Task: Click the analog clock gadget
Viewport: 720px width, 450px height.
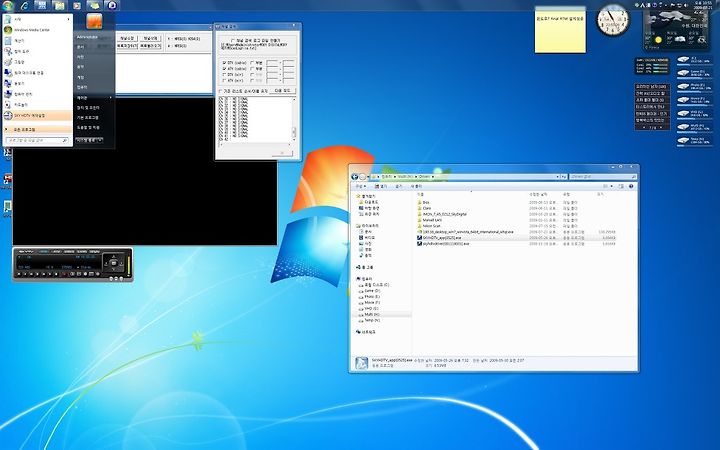Action: 613,20
